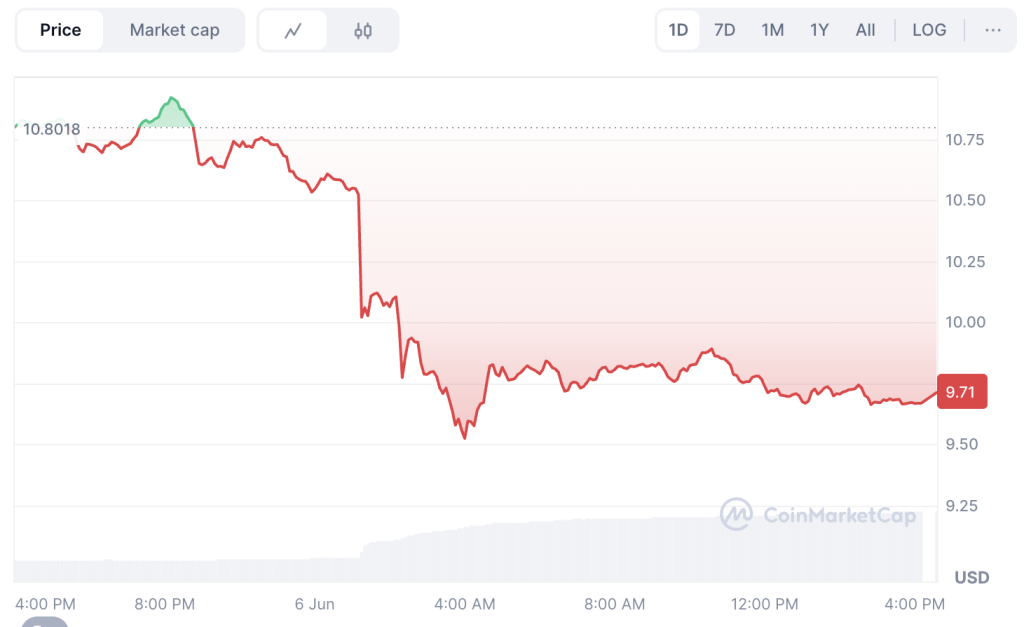The width and height of the screenshot is (1024, 627).
Task: Click the CoinMarketCap watermark logo
Action: [x=818, y=515]
